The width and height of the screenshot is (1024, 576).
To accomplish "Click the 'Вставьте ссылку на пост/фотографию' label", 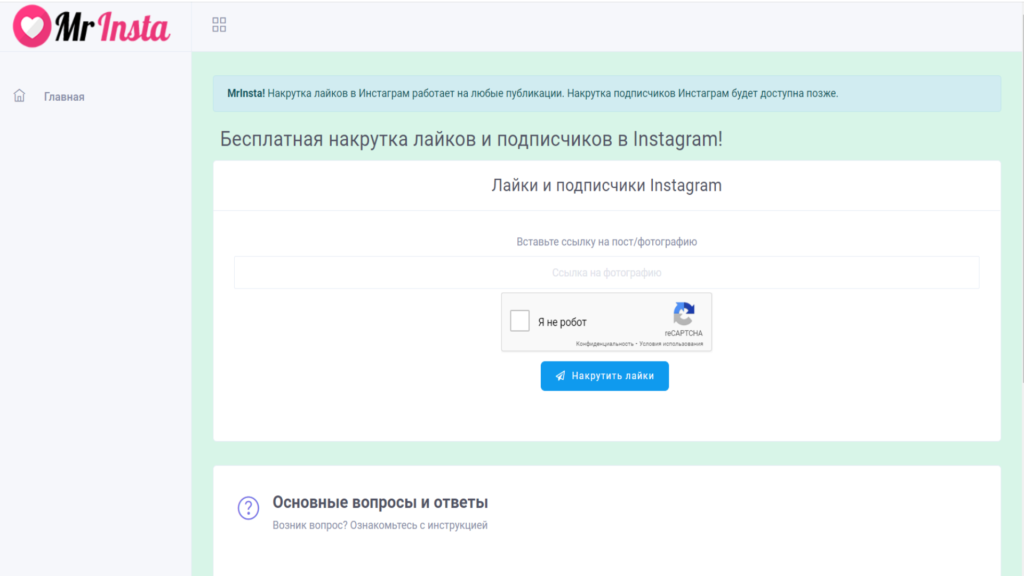I will click(607, 242).
